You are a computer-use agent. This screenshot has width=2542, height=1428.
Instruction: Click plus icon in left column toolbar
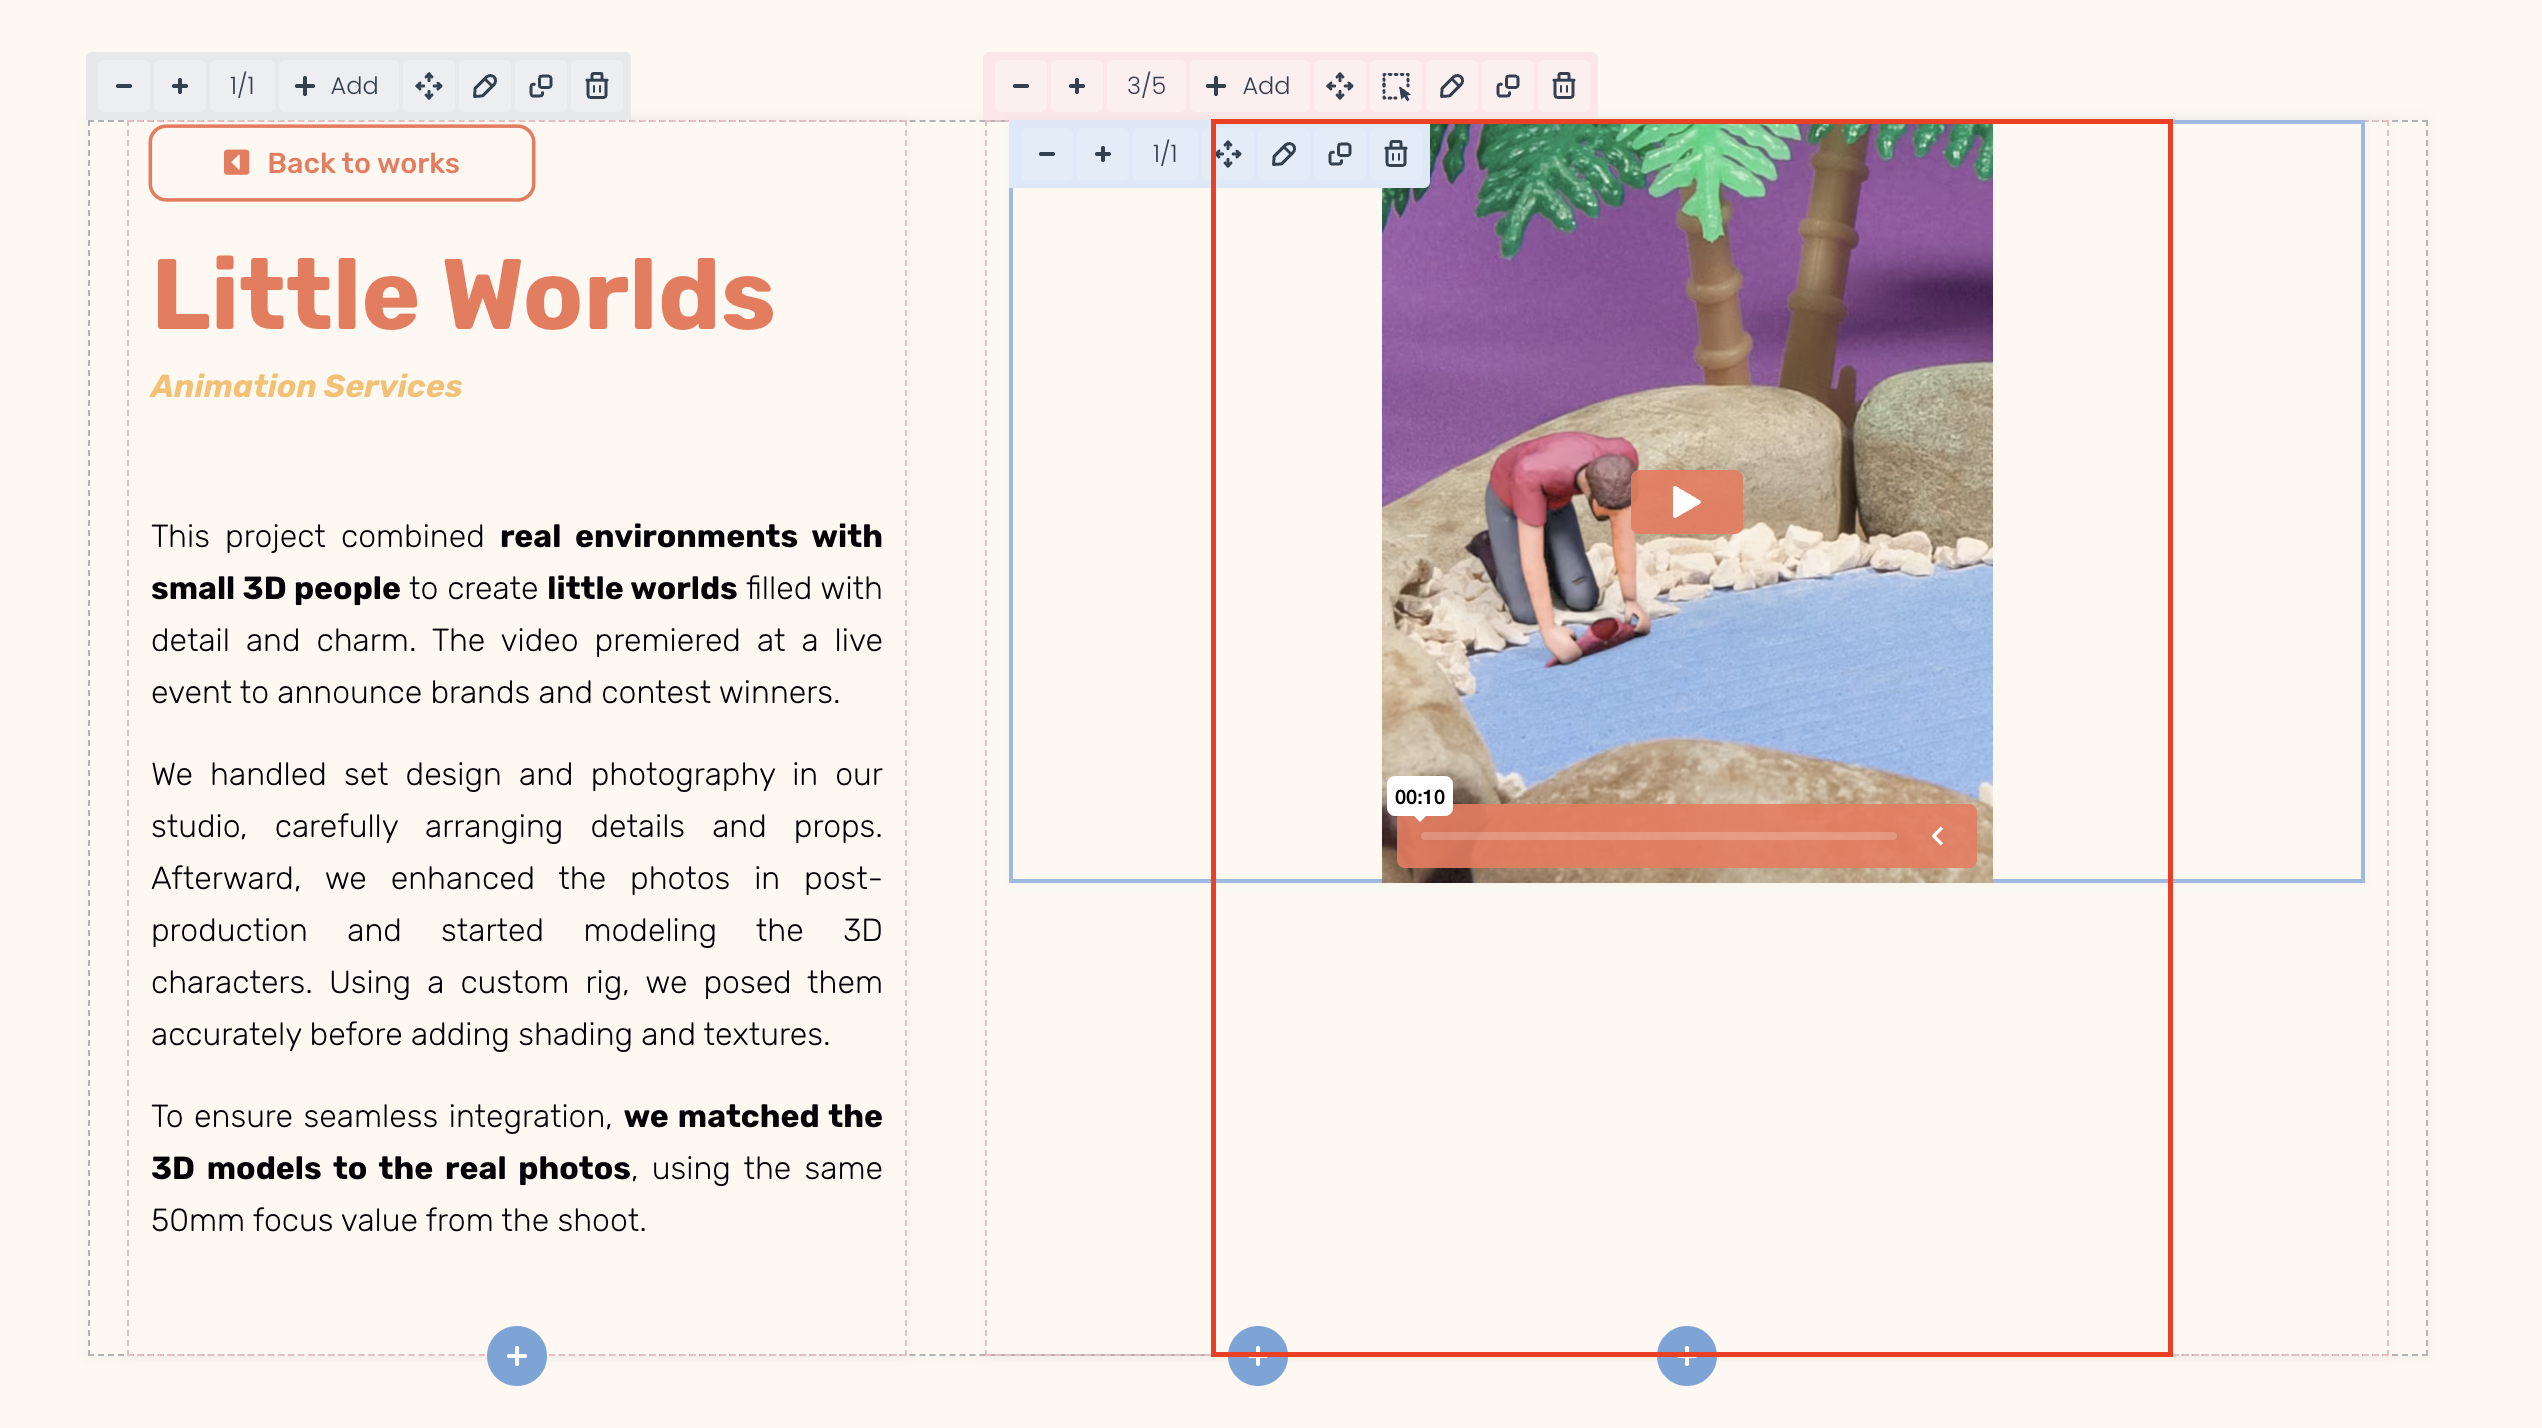(x=180, y=86)
